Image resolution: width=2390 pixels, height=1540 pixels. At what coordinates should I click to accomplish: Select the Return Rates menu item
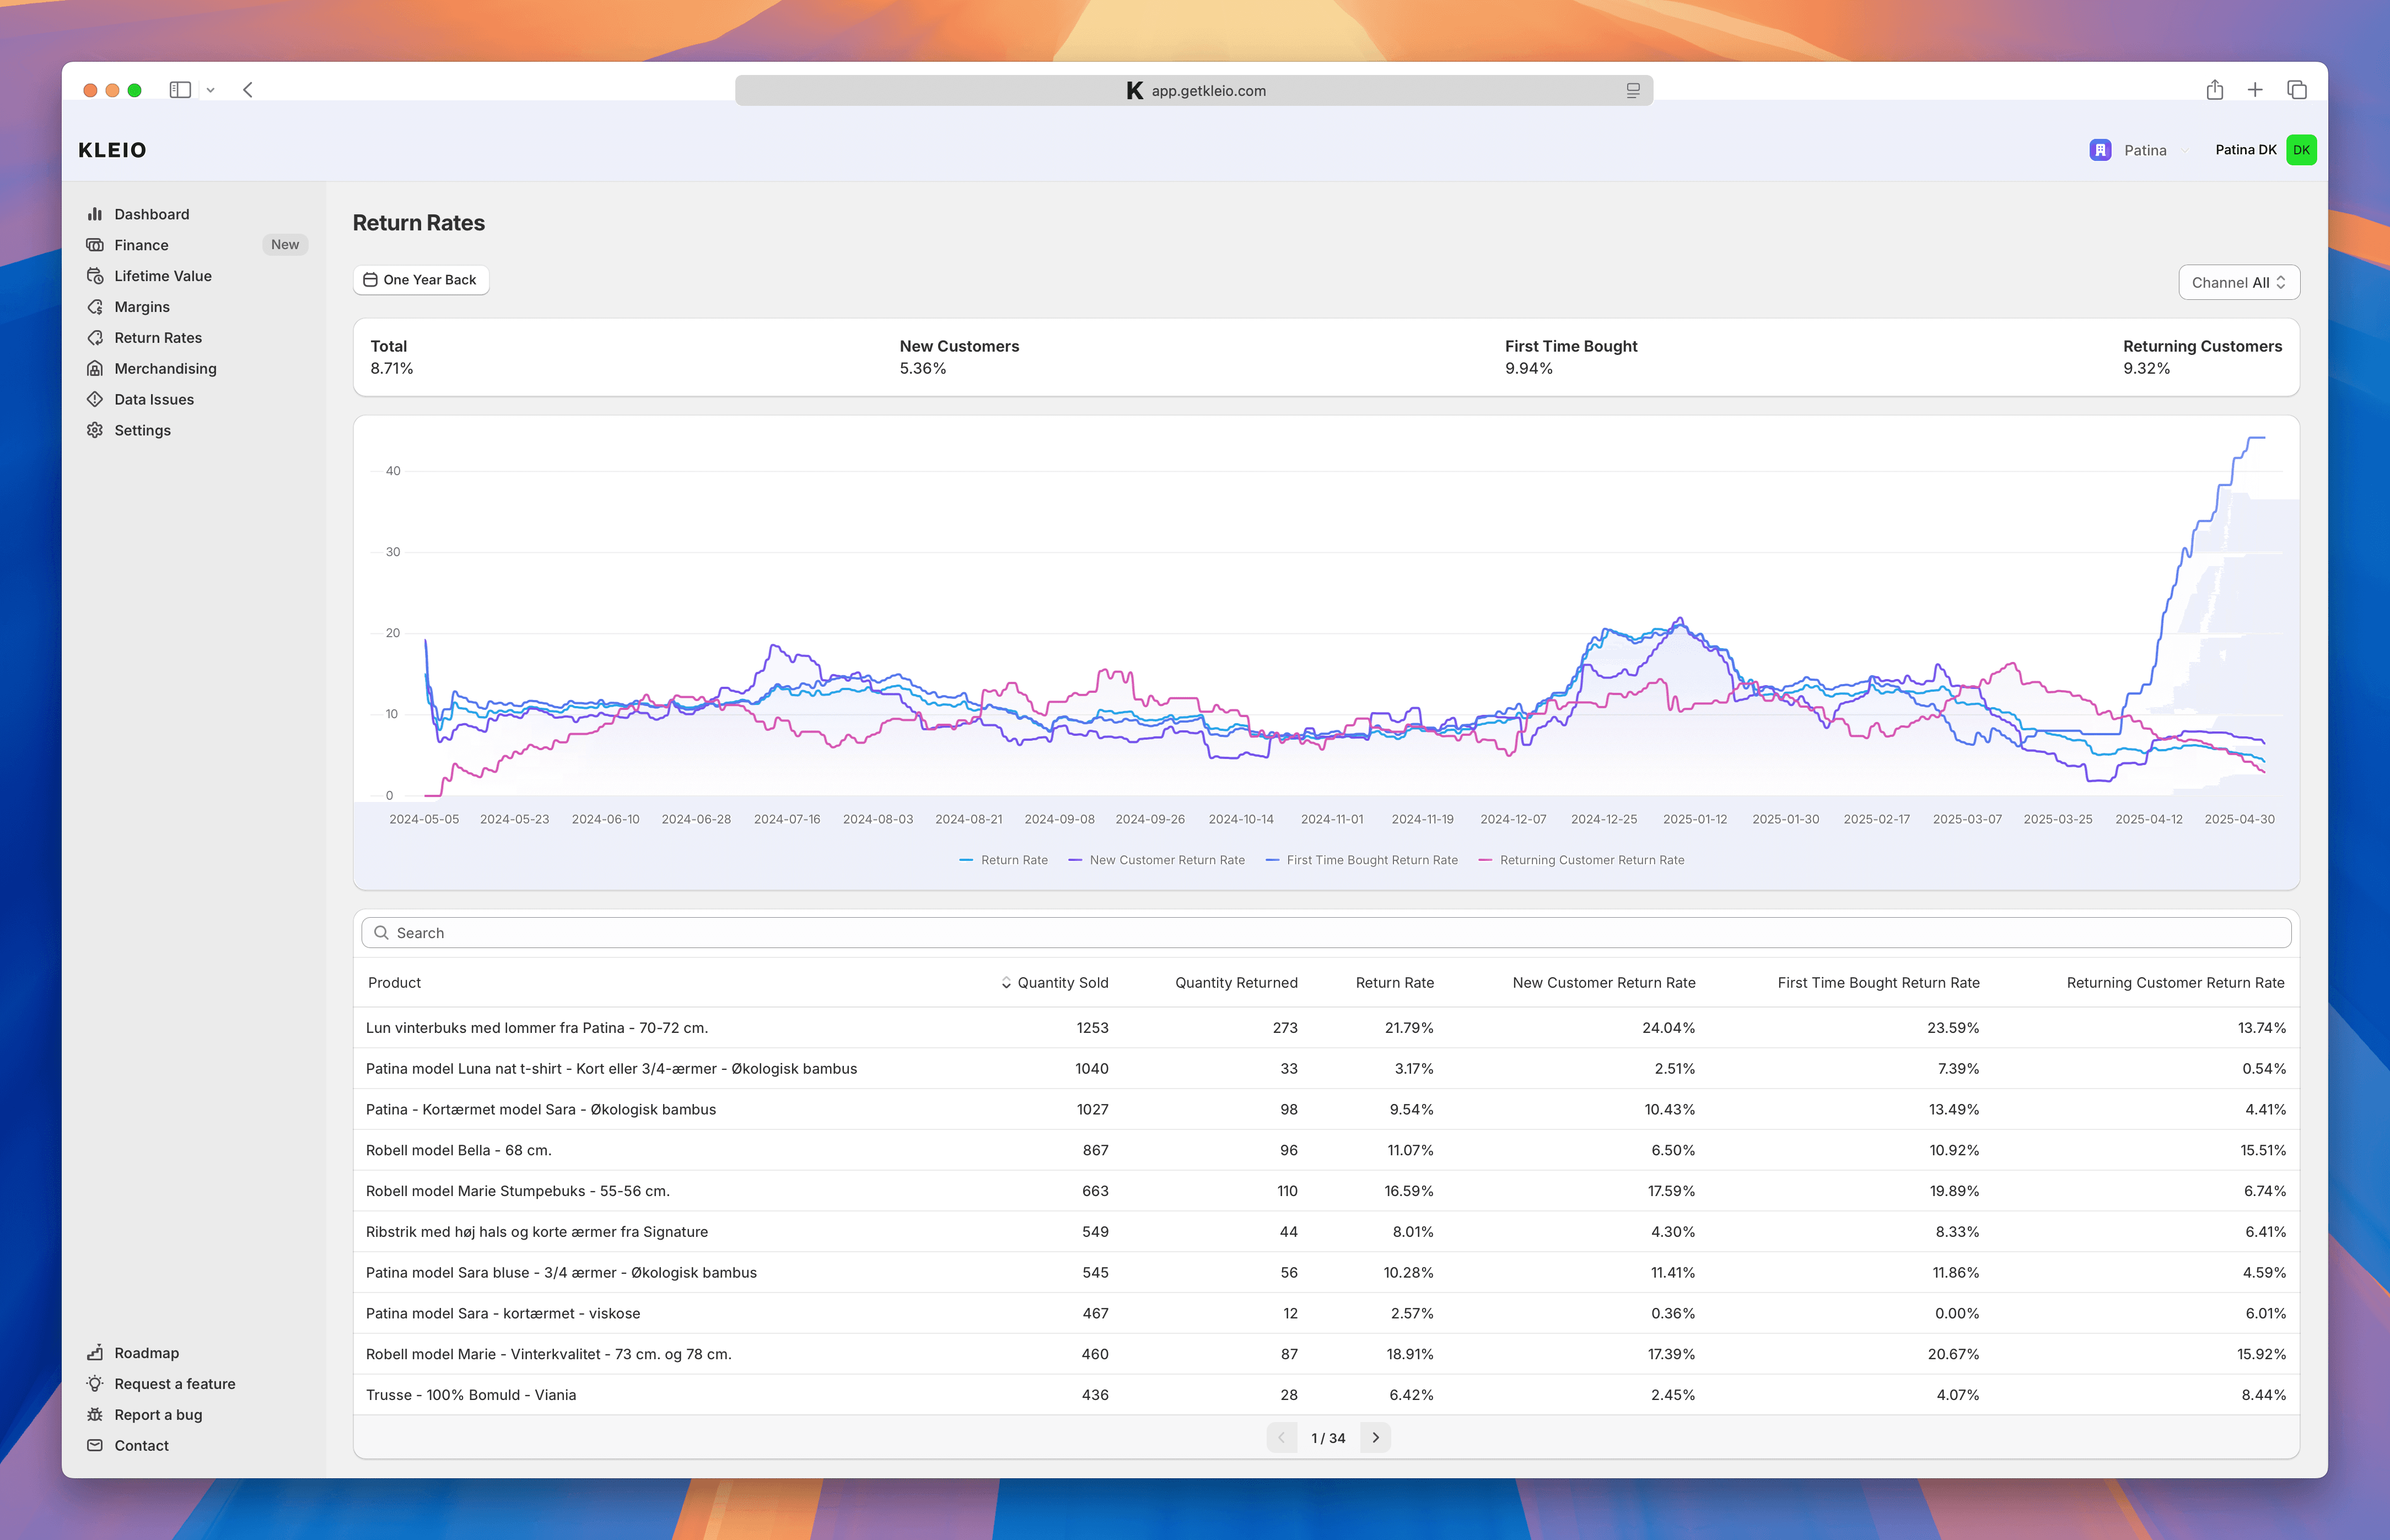(x=157, y=338)
